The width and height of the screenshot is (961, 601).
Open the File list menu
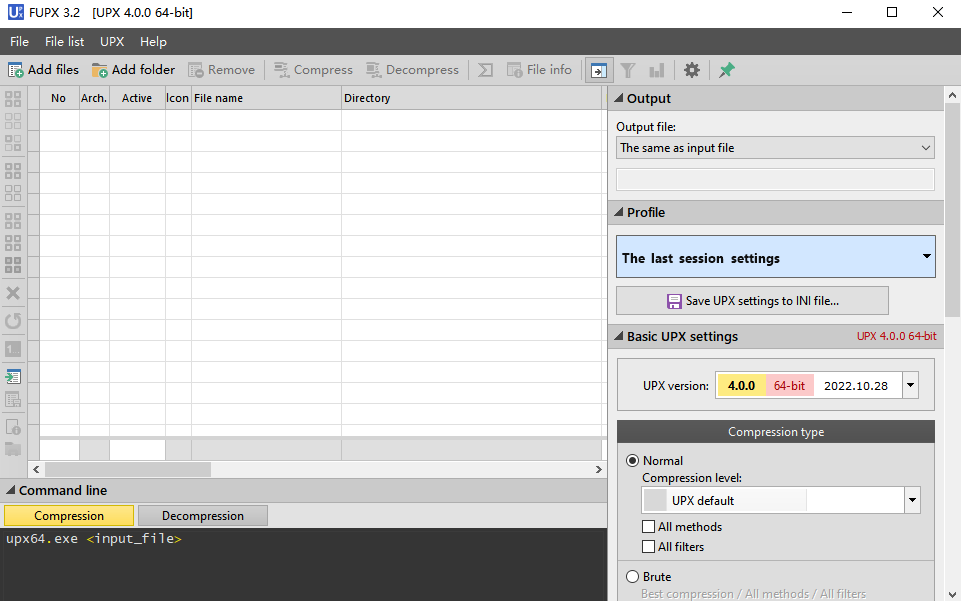pyautogui.click(x=64, y=42)
